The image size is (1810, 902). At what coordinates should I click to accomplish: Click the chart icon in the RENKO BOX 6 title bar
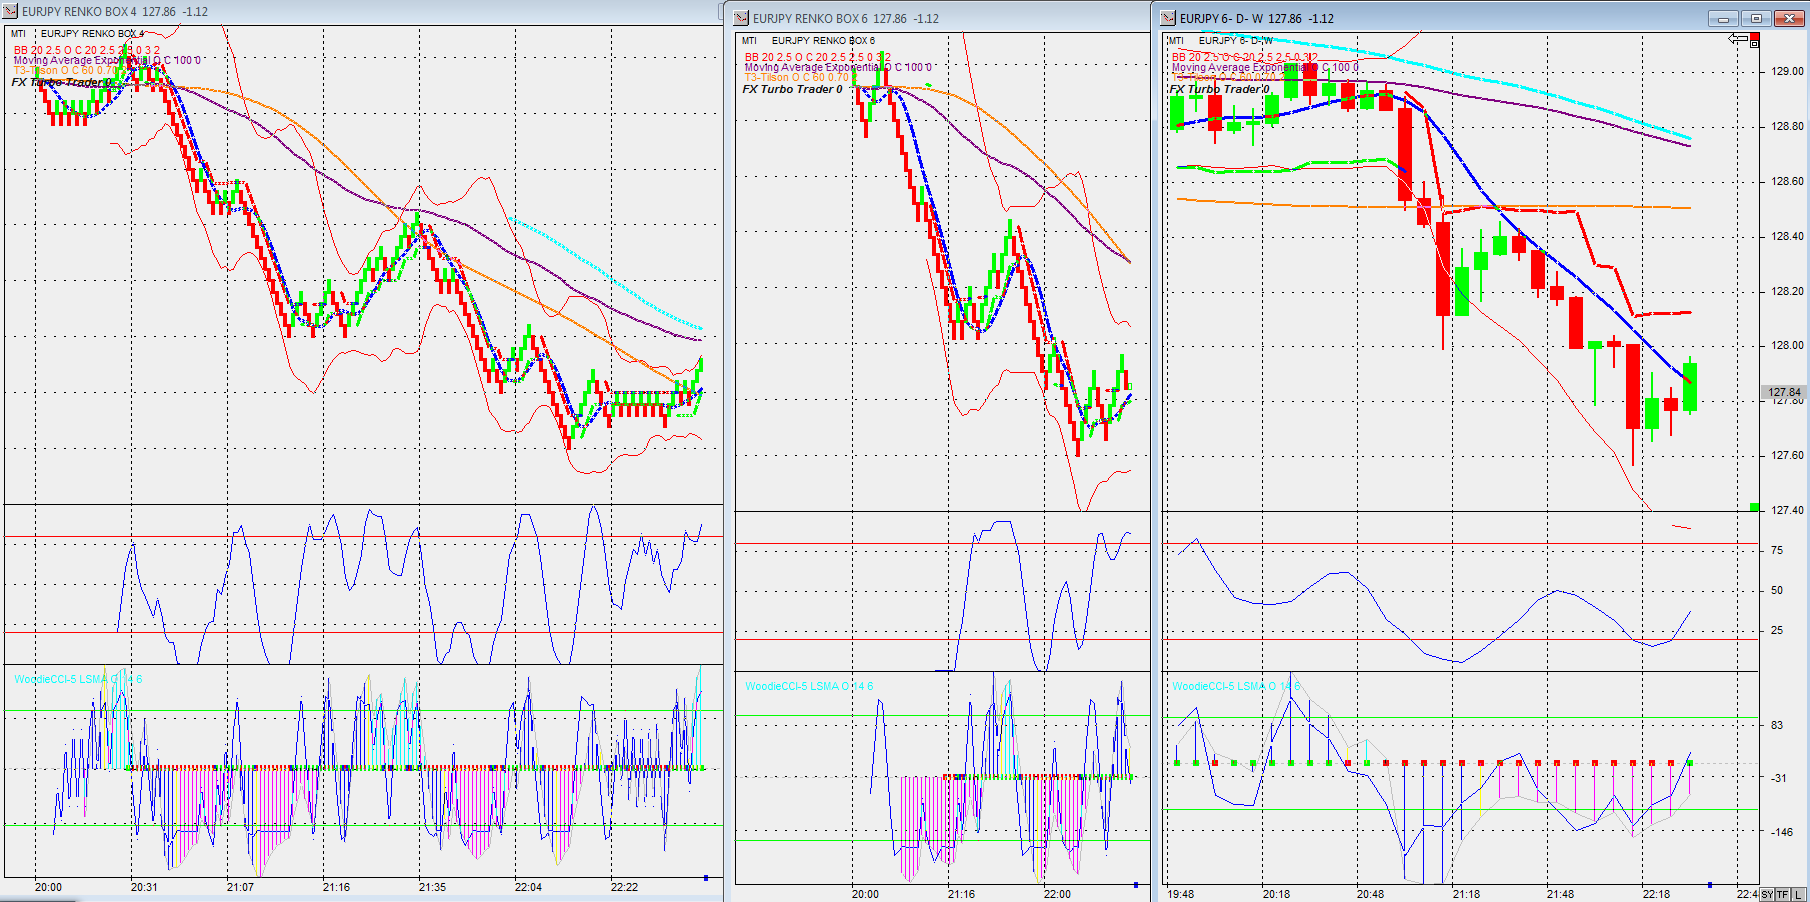click(x=741, y=18)
